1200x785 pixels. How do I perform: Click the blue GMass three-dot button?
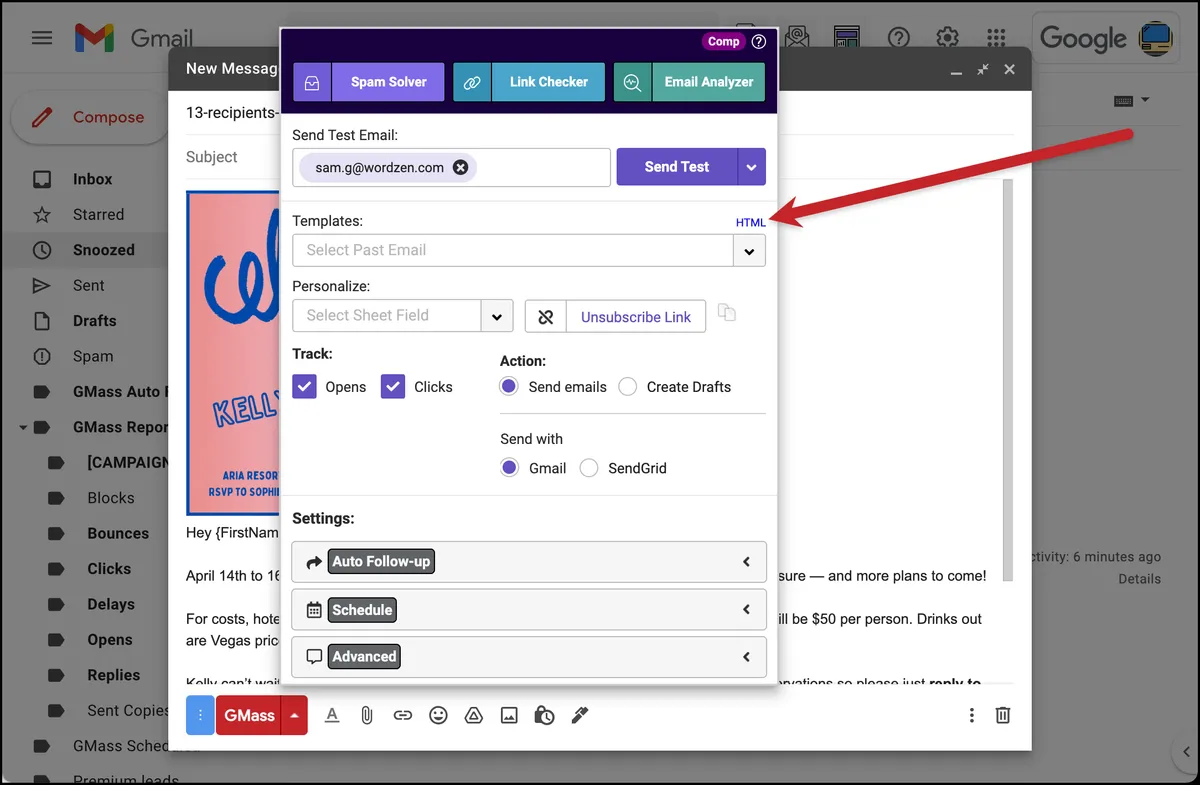200,715
